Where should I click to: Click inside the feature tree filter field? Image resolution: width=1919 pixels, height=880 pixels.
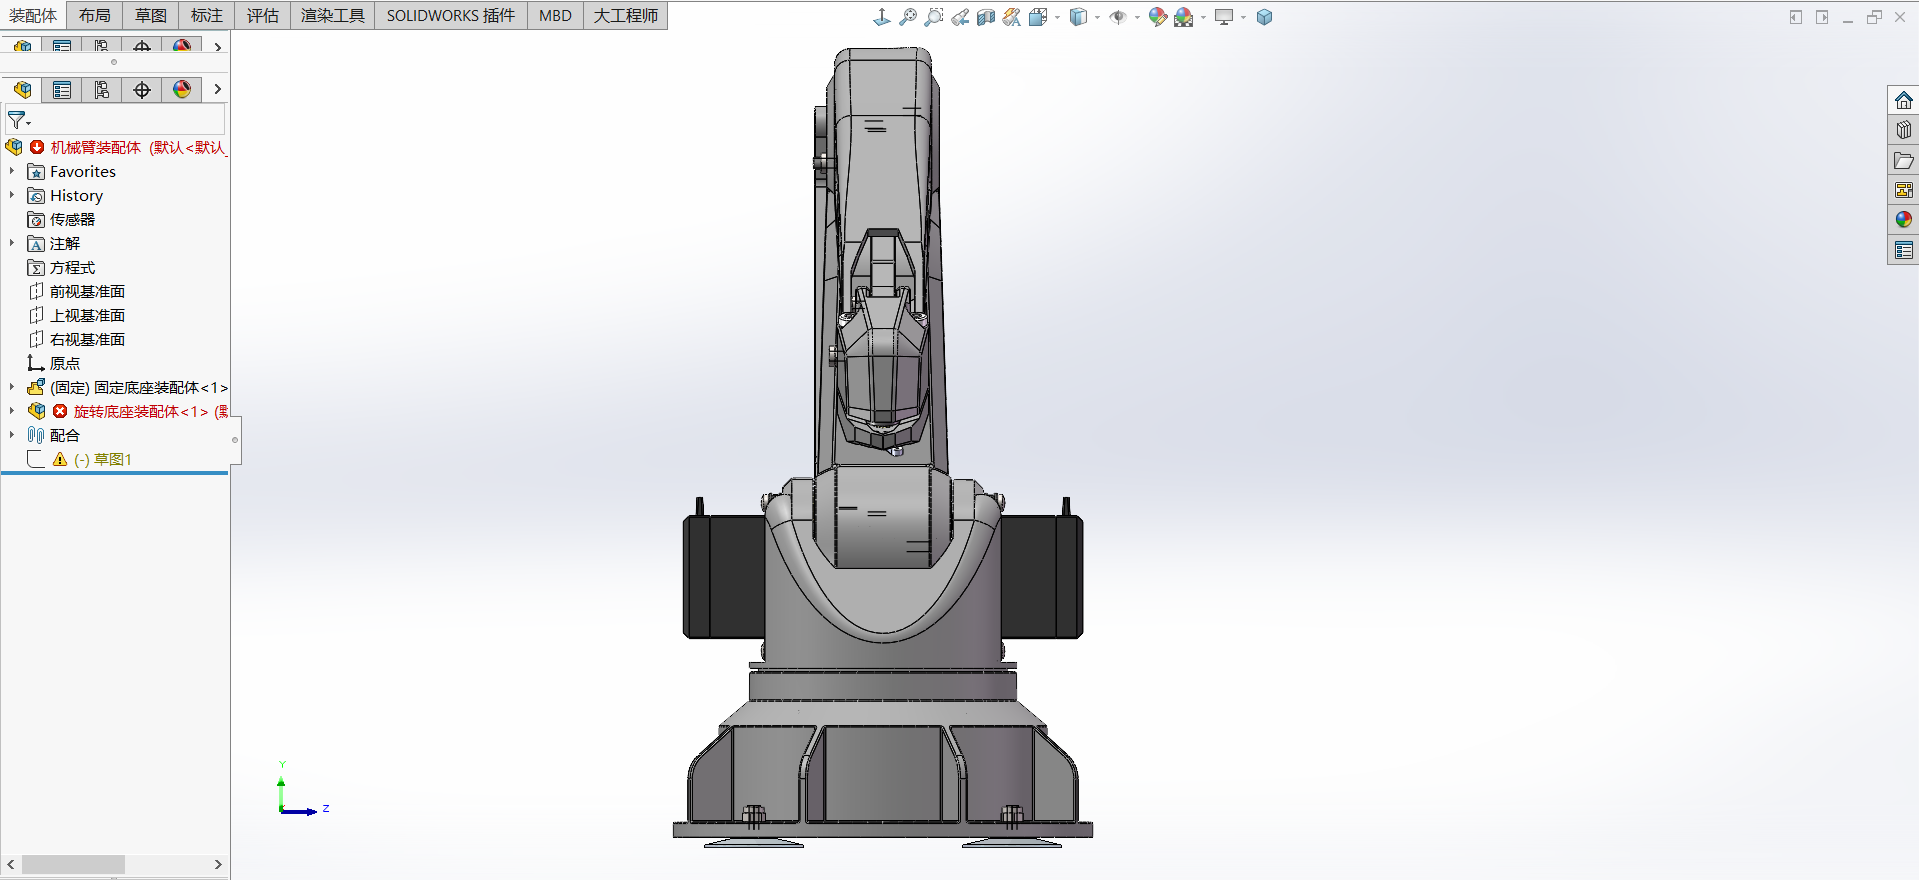coord(115,120)
